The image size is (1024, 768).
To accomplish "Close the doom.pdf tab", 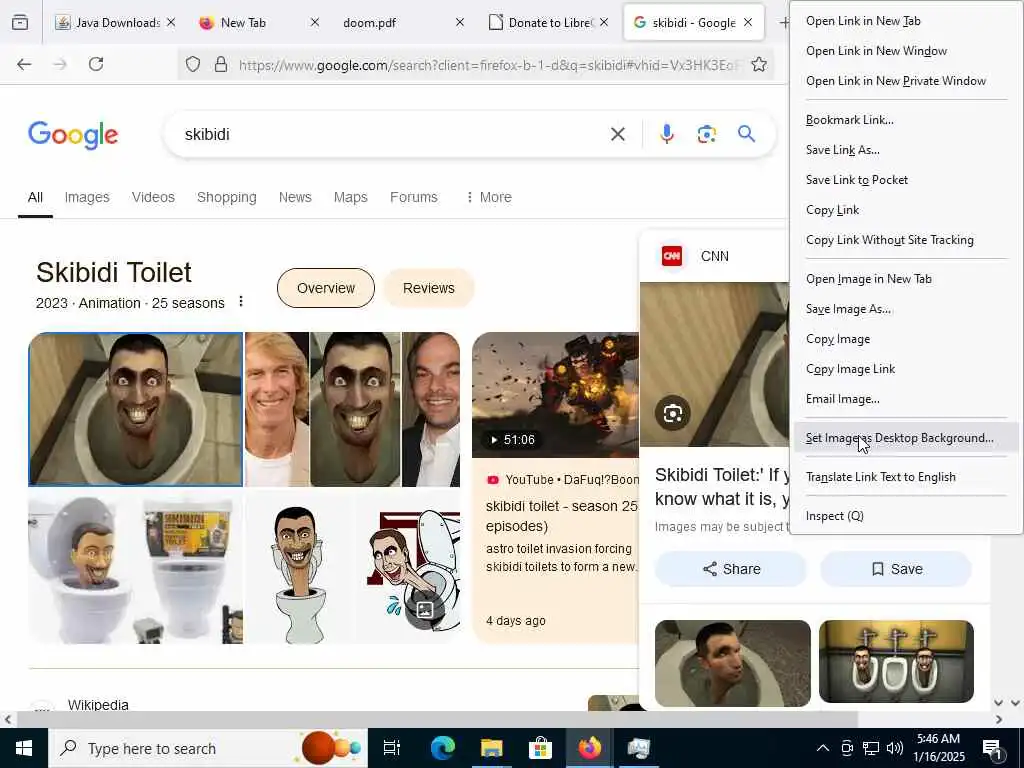I will coord(460,22).
